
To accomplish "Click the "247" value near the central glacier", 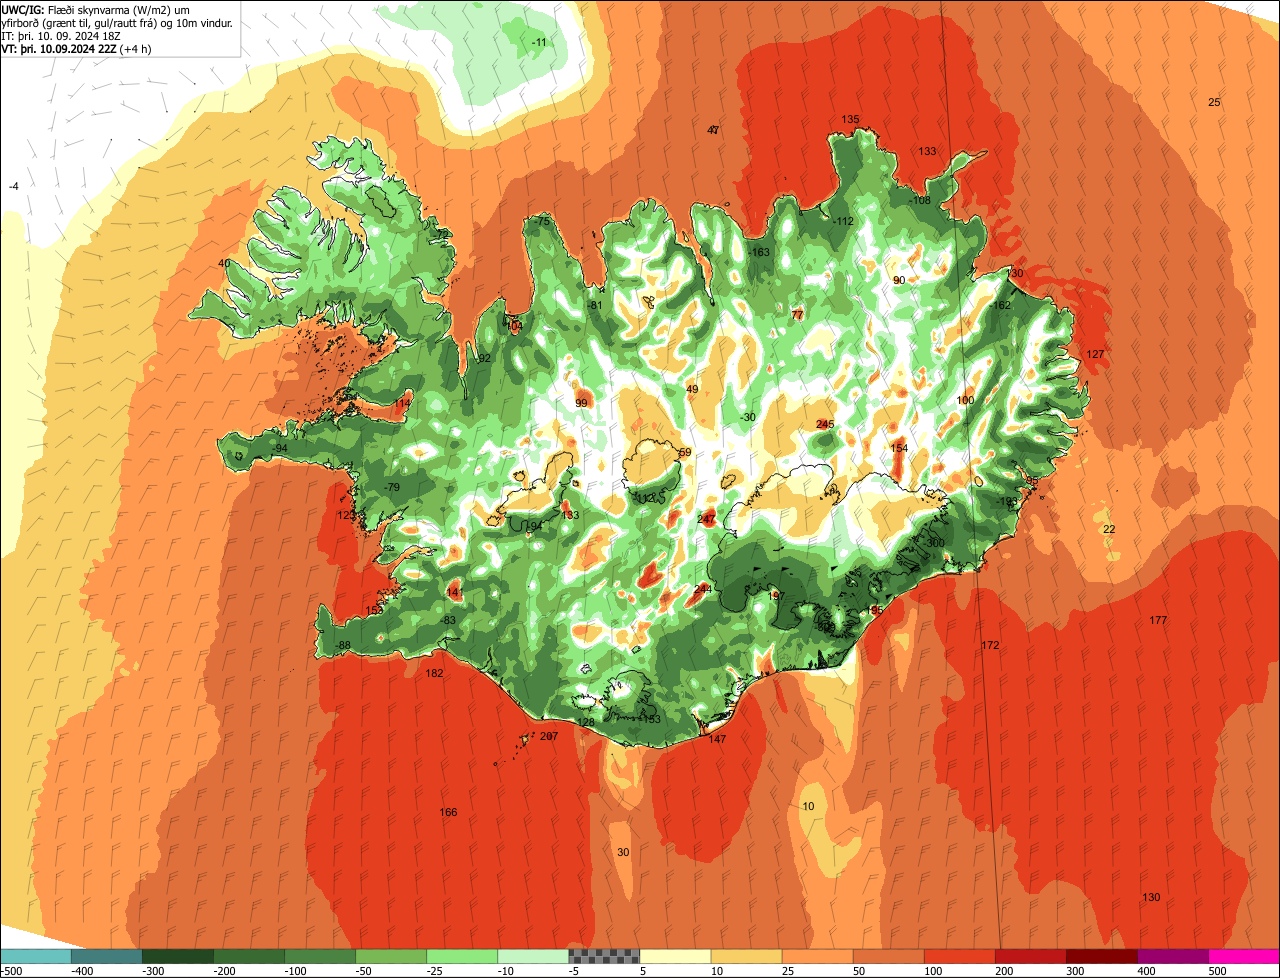I will tap(706, 518).
